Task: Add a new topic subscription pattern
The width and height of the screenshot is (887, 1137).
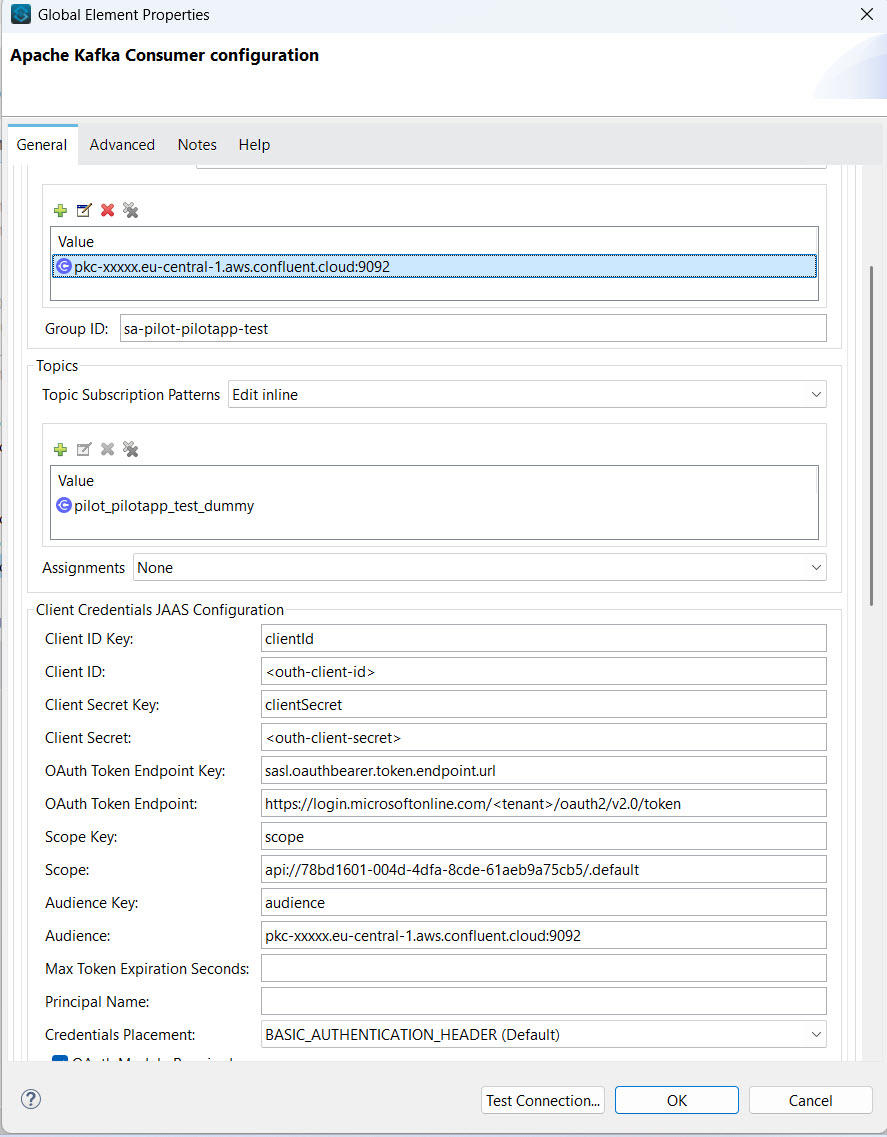Action: [60, 450]
